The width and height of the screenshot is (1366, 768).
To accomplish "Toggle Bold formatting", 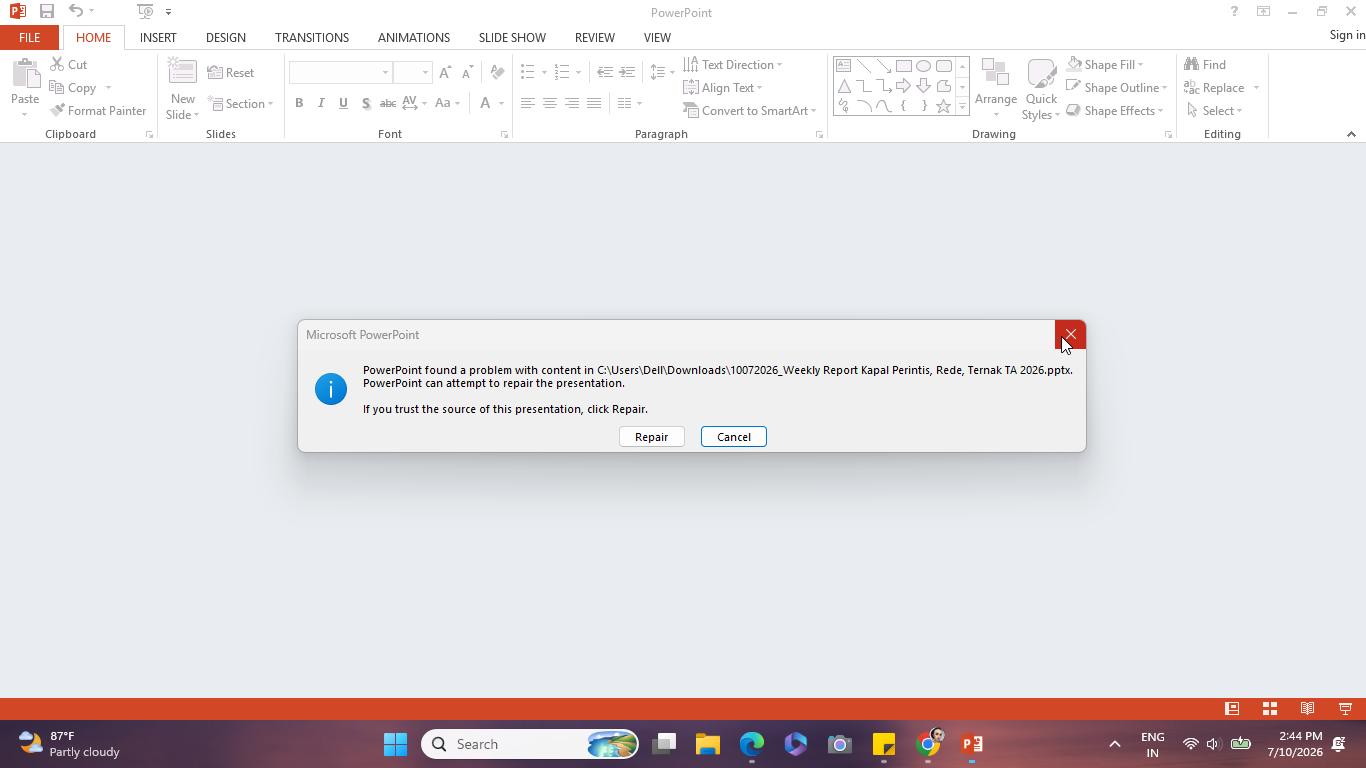I will click(299, 103).
